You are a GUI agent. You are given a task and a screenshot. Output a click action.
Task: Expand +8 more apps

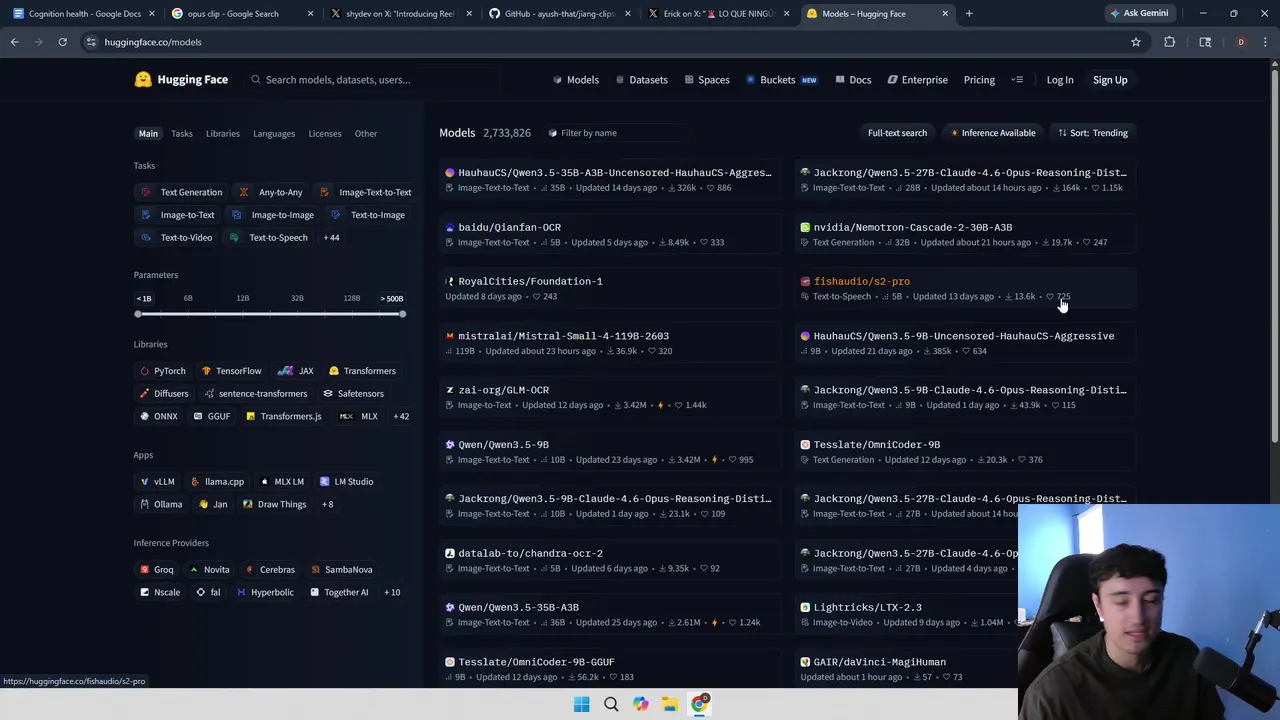(x=327, y=505)
